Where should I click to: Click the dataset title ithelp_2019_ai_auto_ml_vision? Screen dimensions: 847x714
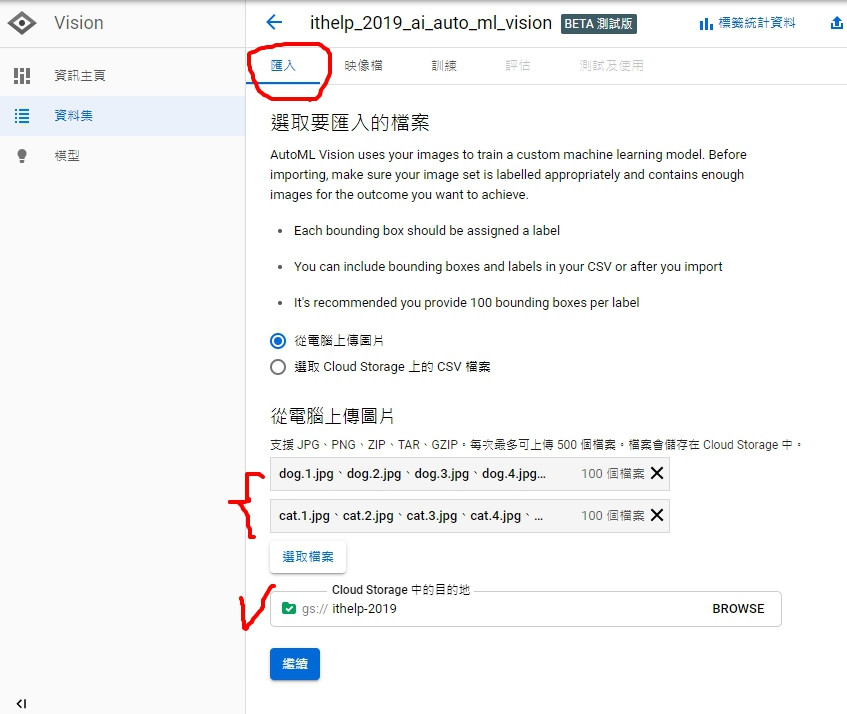pyautogui.click(x=431, y=23)
